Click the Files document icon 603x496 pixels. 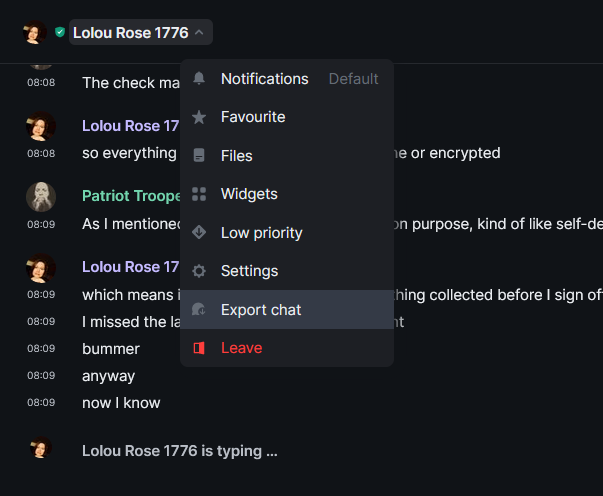pyautogui.click(x=199, y=156)
